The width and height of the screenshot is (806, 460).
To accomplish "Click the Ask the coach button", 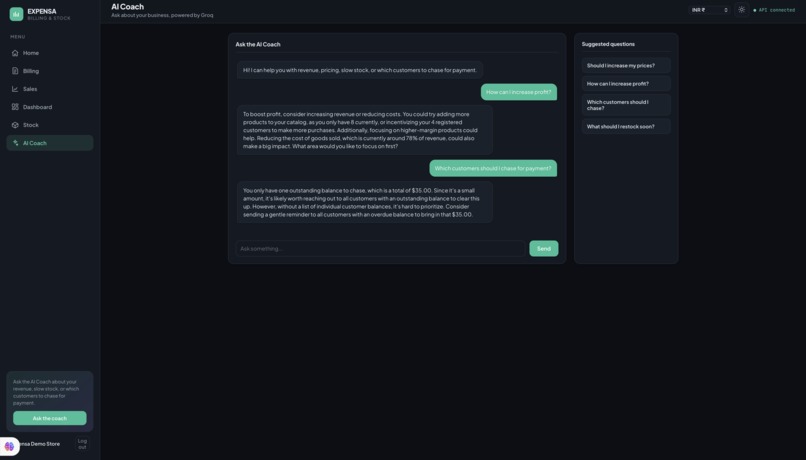I will [50, 418].
